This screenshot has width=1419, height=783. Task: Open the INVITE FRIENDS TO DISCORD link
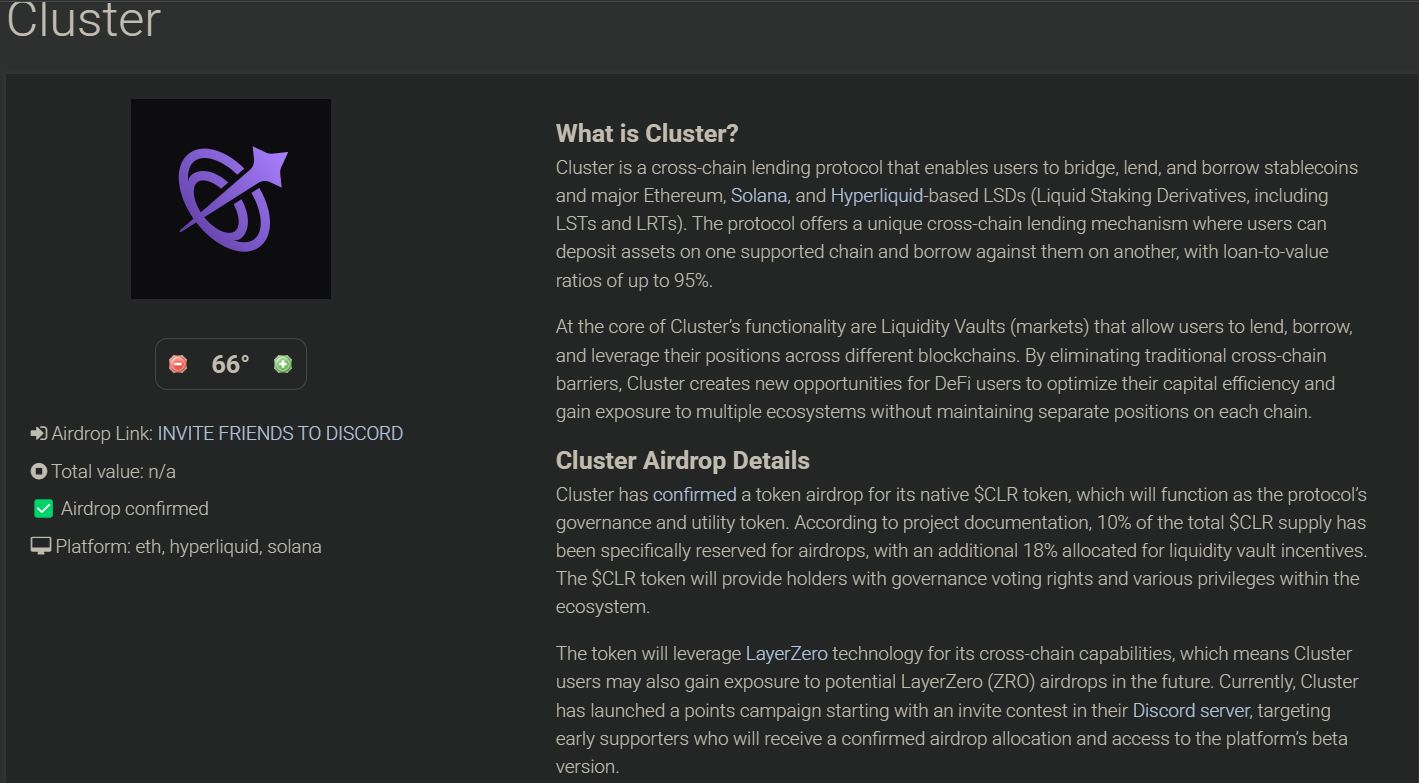coord(280,434)
